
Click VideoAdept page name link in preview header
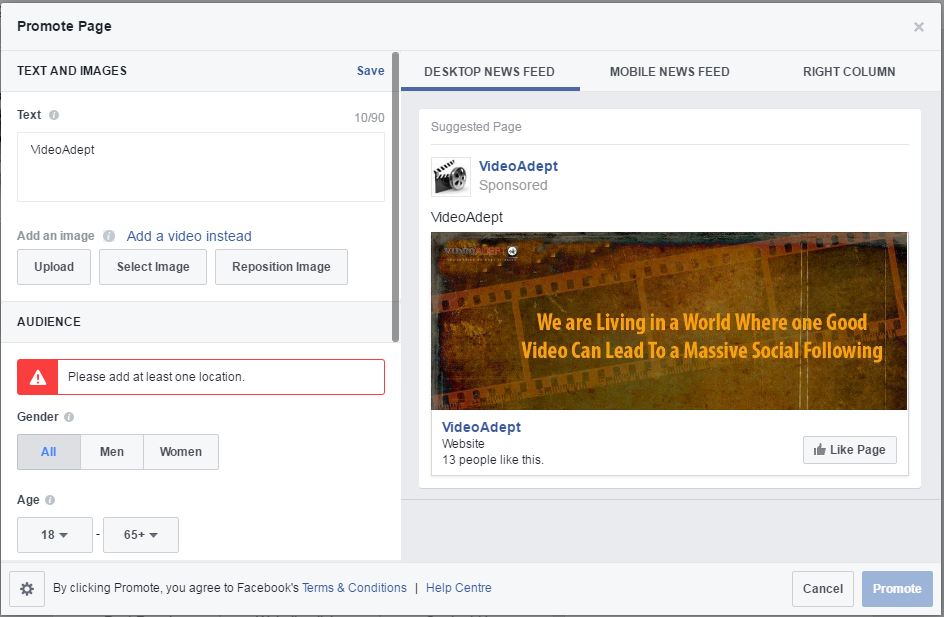518,166
